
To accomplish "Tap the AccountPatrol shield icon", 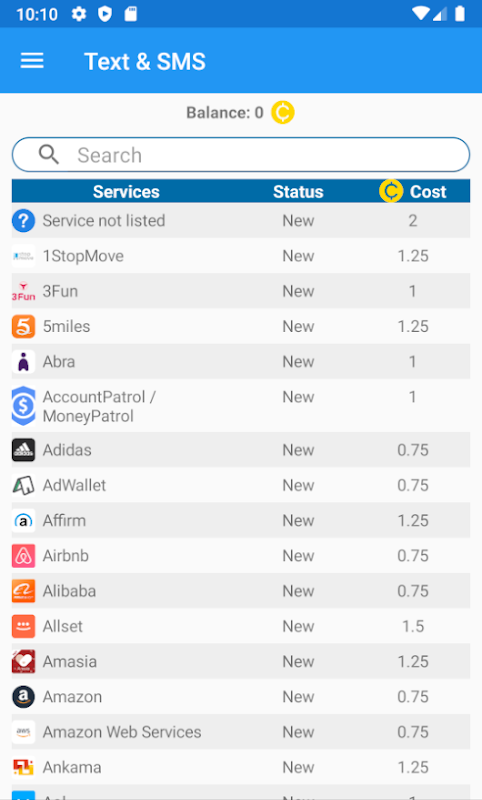I will point(23,406).
